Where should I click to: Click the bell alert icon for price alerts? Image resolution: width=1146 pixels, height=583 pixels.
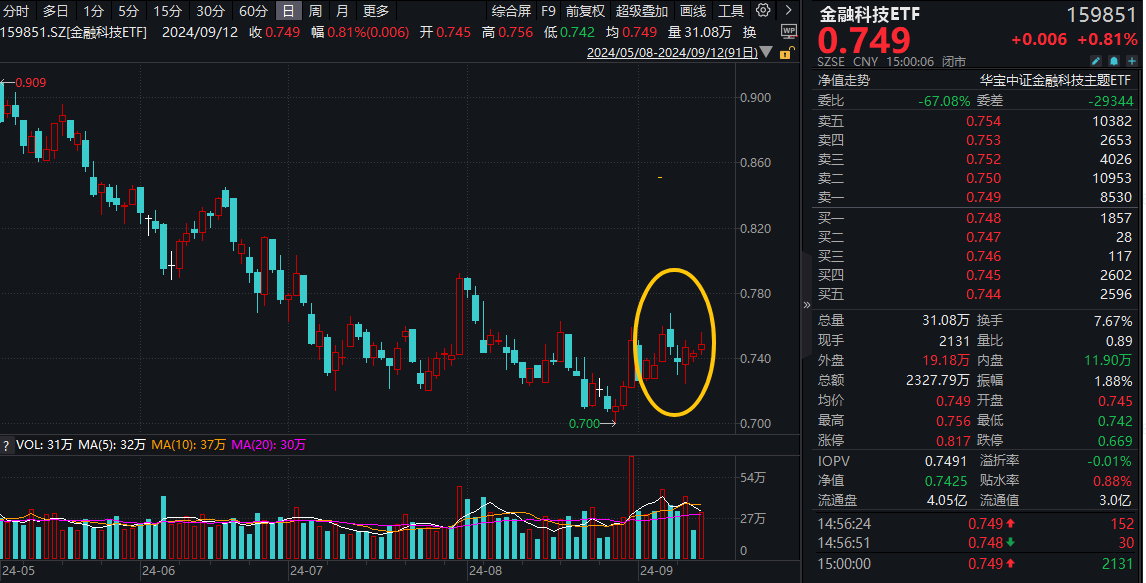click(x=1113, y=59)
